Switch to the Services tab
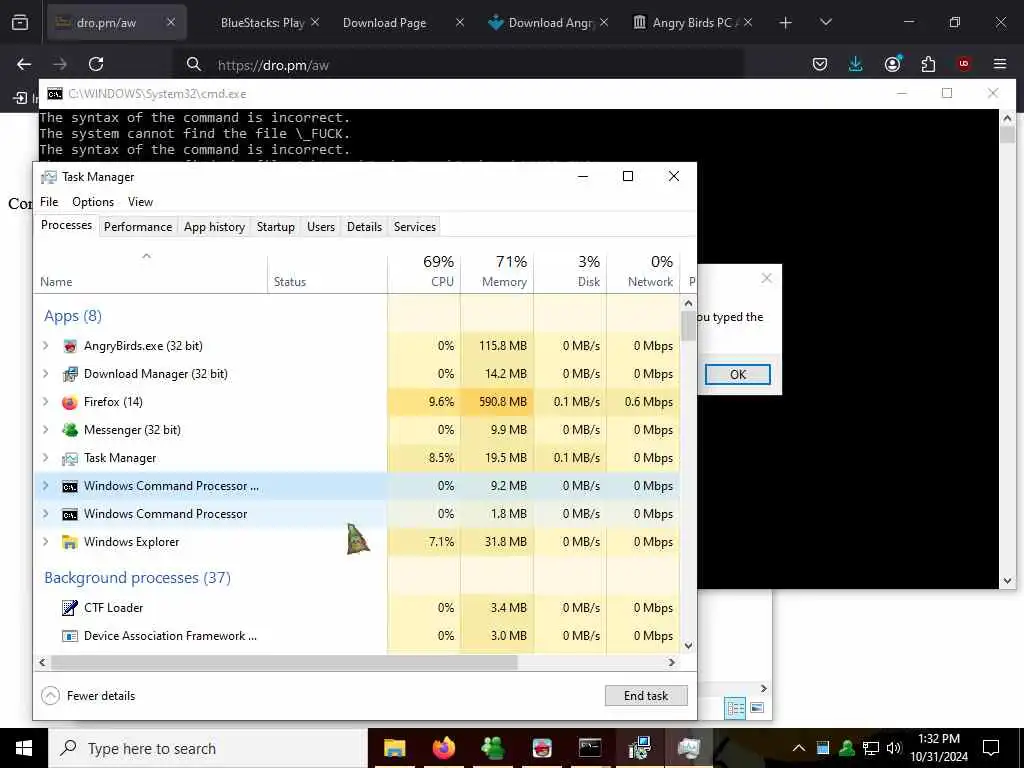This screenshot has width=1024, height=768. point(415,227)
